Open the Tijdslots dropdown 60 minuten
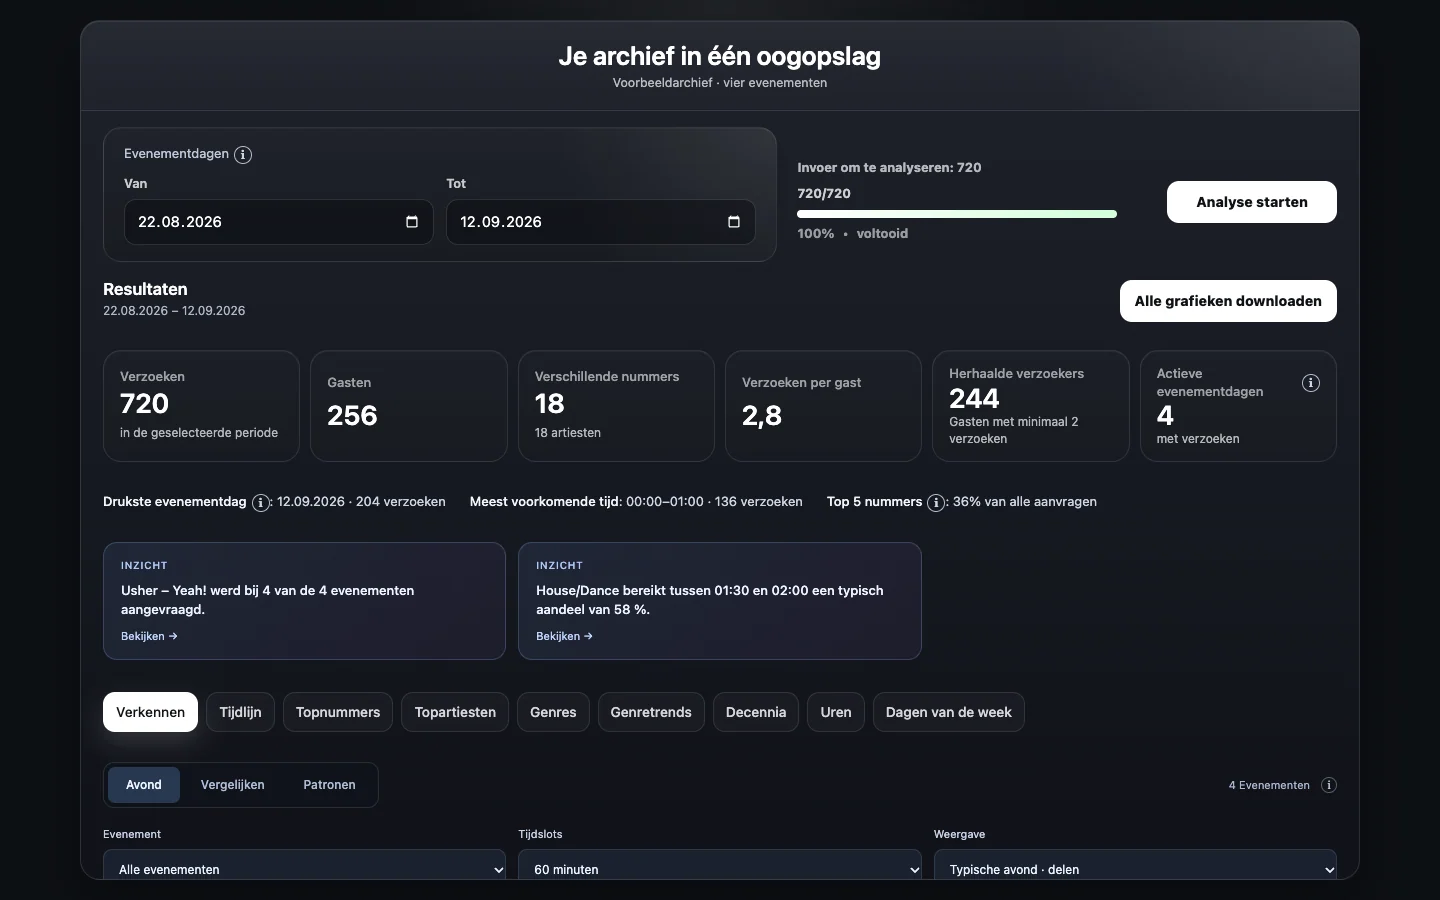 point(720,866)
